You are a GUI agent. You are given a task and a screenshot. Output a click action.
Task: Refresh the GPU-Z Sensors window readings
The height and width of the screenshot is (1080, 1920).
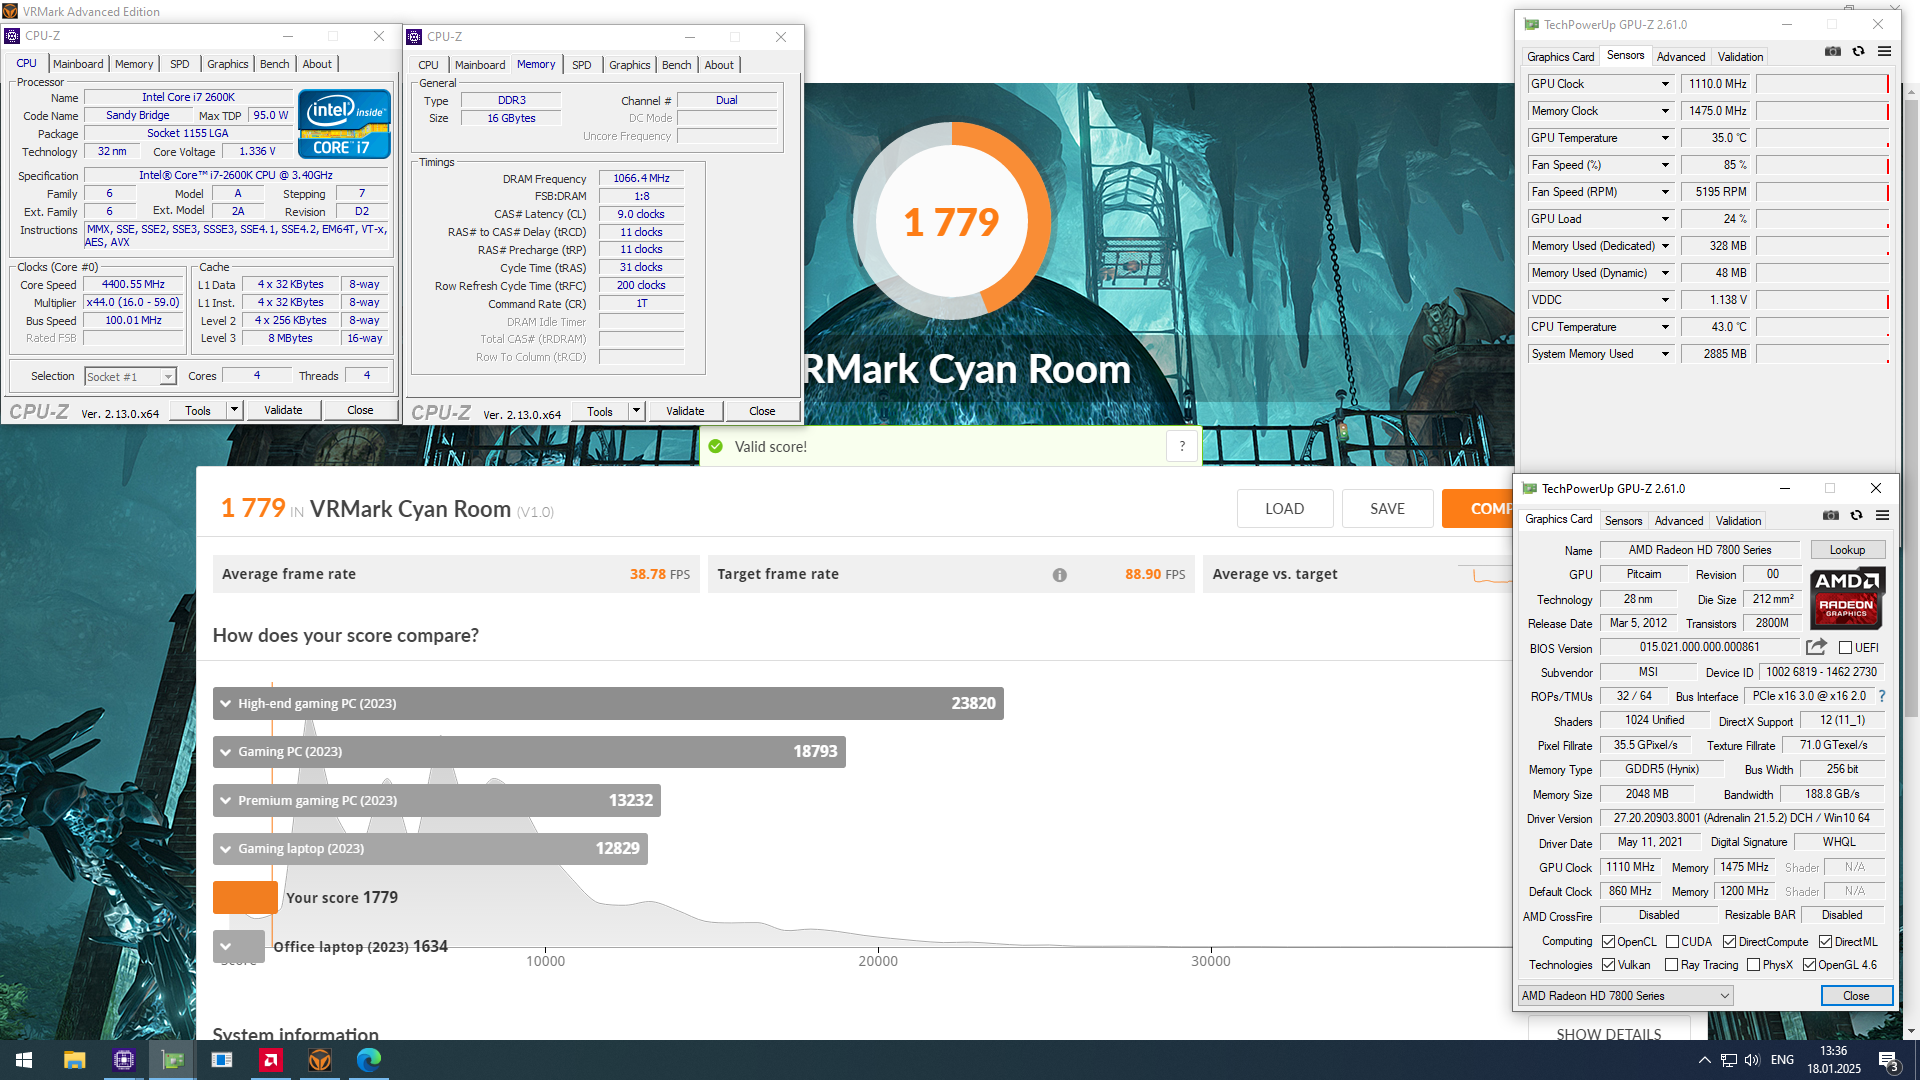[1858, 51]
